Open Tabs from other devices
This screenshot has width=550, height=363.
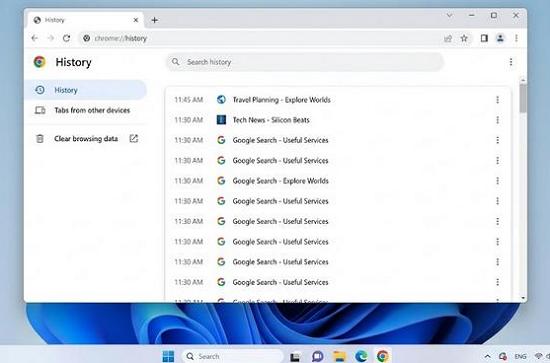coord(86,110)
